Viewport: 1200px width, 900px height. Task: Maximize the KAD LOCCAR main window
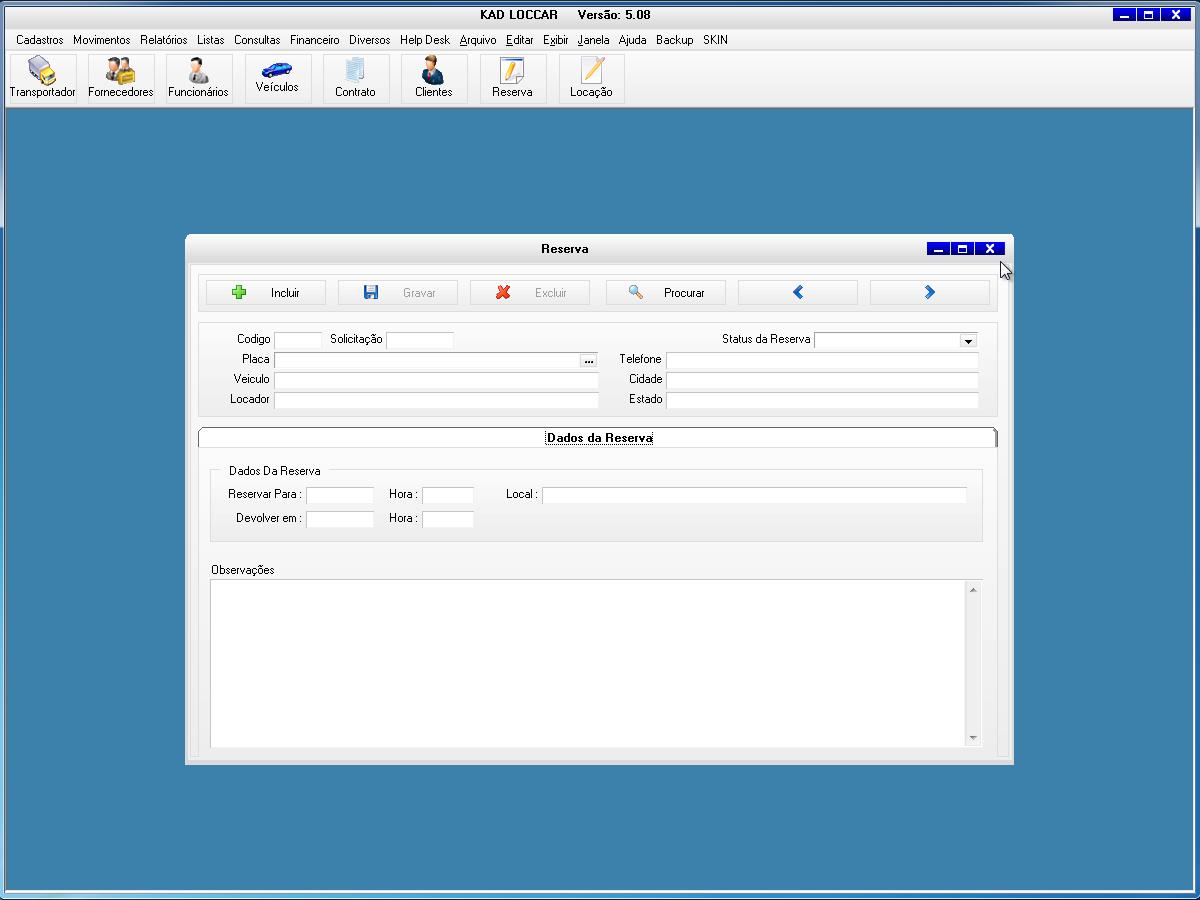click(x=1149, y=15)
